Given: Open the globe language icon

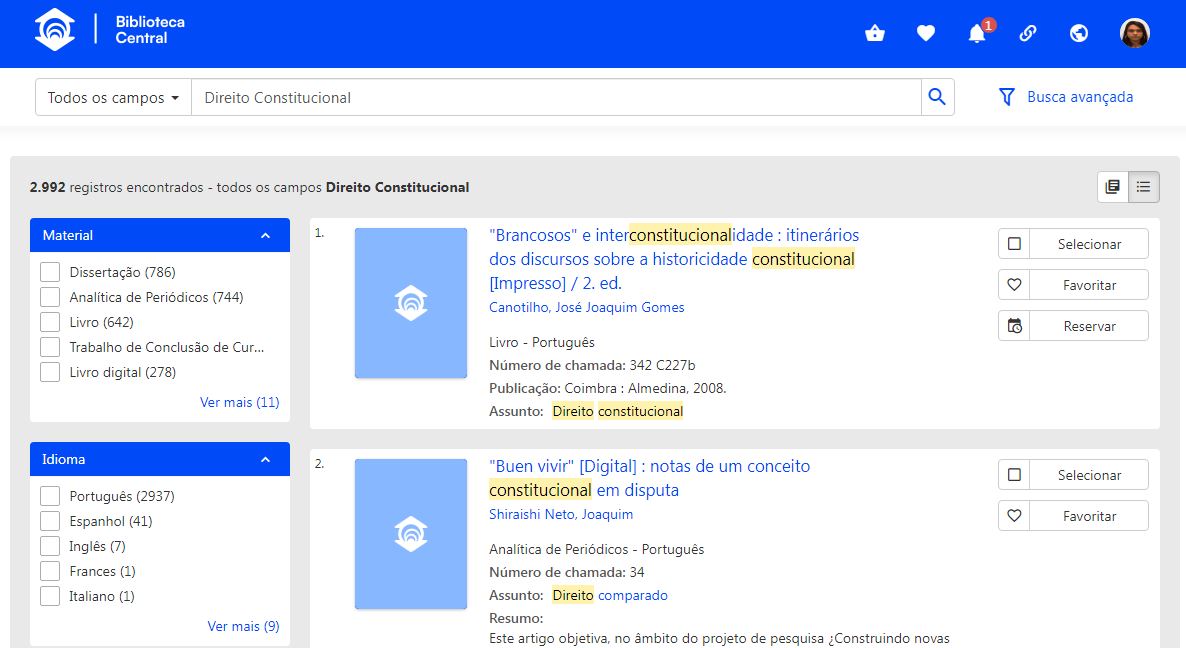Looking at the screenshot, I should pos(1079,33).
